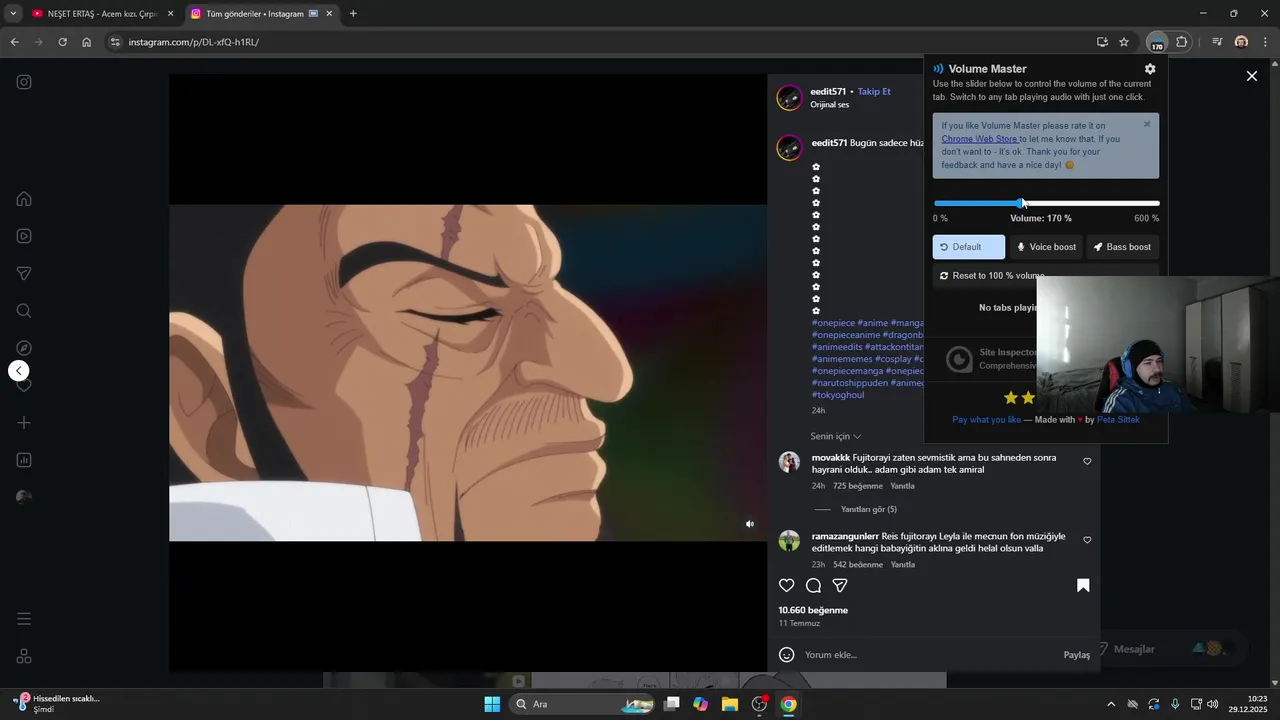Viewport: 1280px width, 720px height.
Task: Open a new browser tab
Action: tap(353, 14)
